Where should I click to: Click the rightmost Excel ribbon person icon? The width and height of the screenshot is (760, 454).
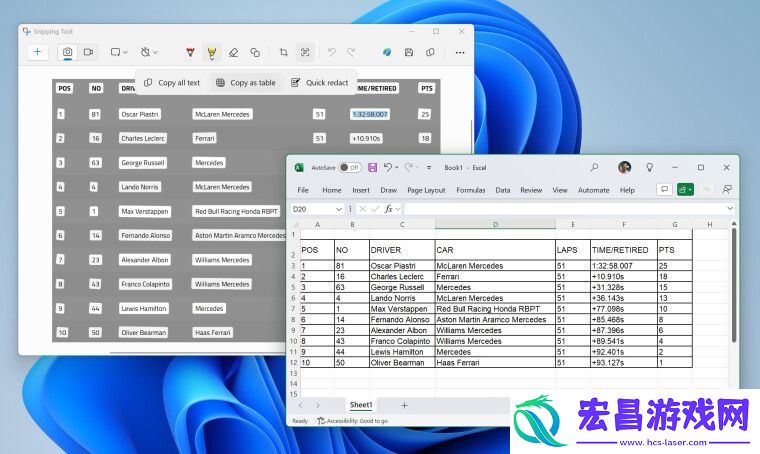coord(727,189)
